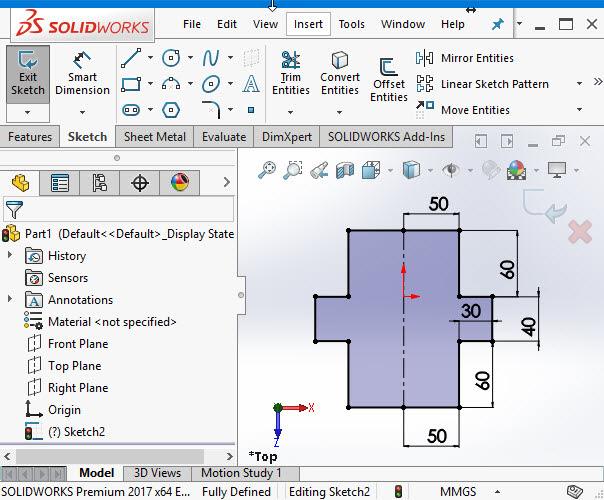
Task: Select the Straight Slot tool
Action: 131,110
